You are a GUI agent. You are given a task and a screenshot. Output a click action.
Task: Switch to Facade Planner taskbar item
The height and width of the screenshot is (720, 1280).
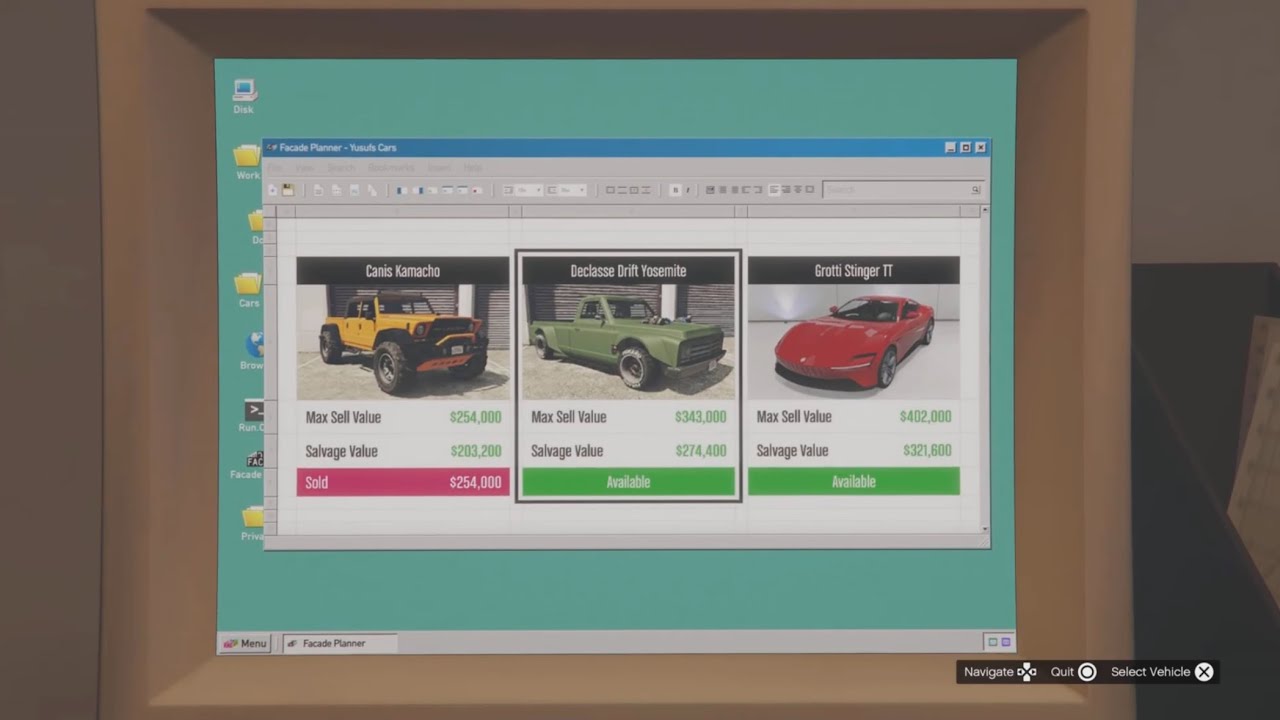click(340, 643)
